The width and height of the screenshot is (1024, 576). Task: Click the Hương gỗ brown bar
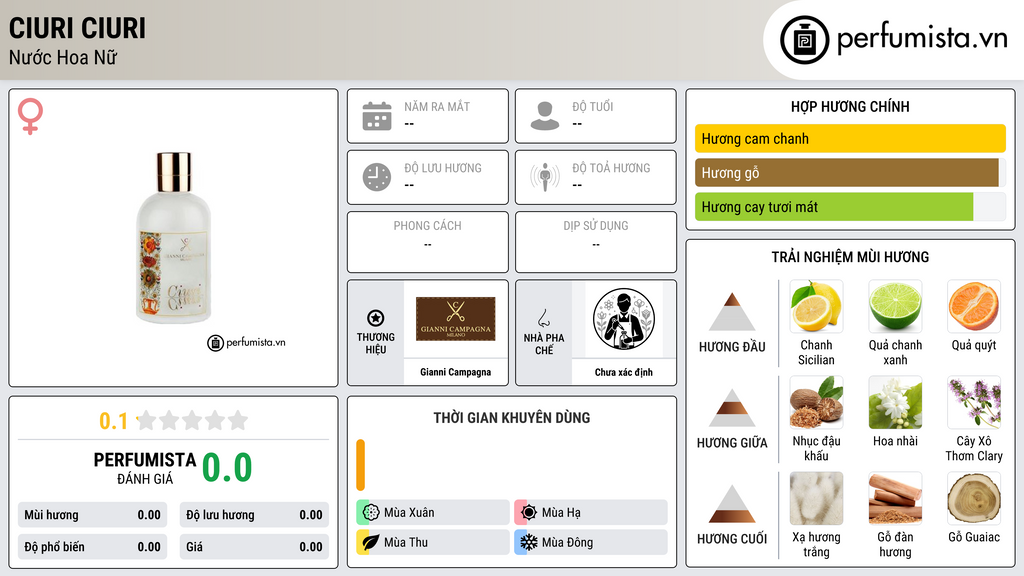click(847, 172)
